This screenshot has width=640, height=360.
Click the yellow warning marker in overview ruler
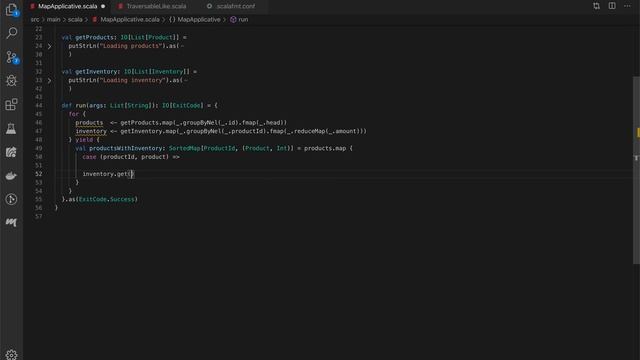(638, 132)
